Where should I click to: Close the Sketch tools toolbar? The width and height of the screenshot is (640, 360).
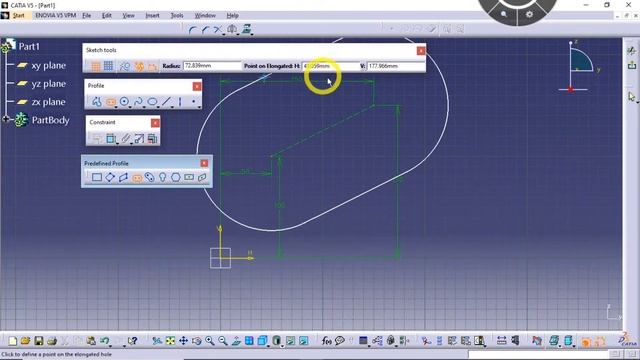(421, 51)
